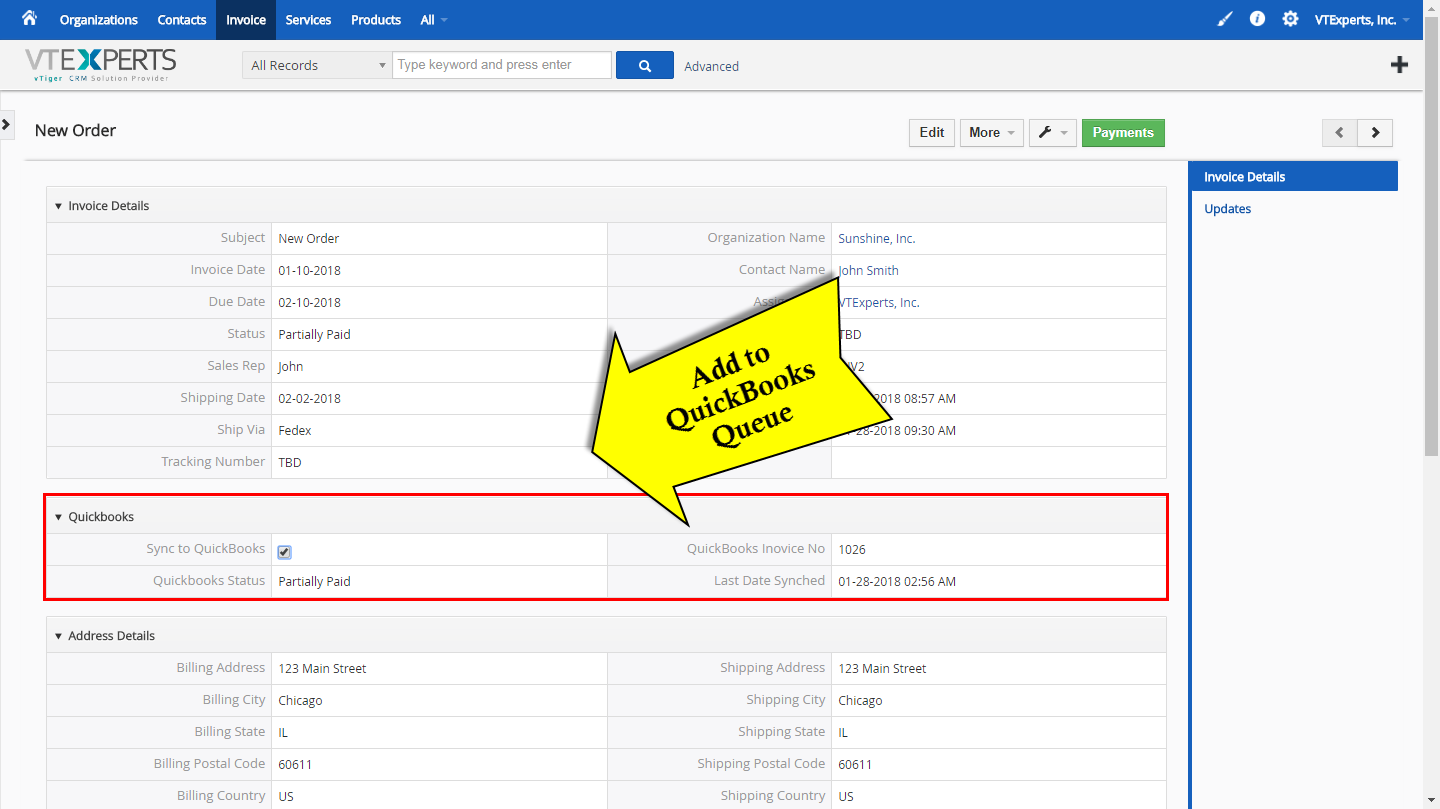Image resolution: width=1440 pixels, height=809 pixels.
Task: Select the Invoice menu tab
Action: (246, 20)
